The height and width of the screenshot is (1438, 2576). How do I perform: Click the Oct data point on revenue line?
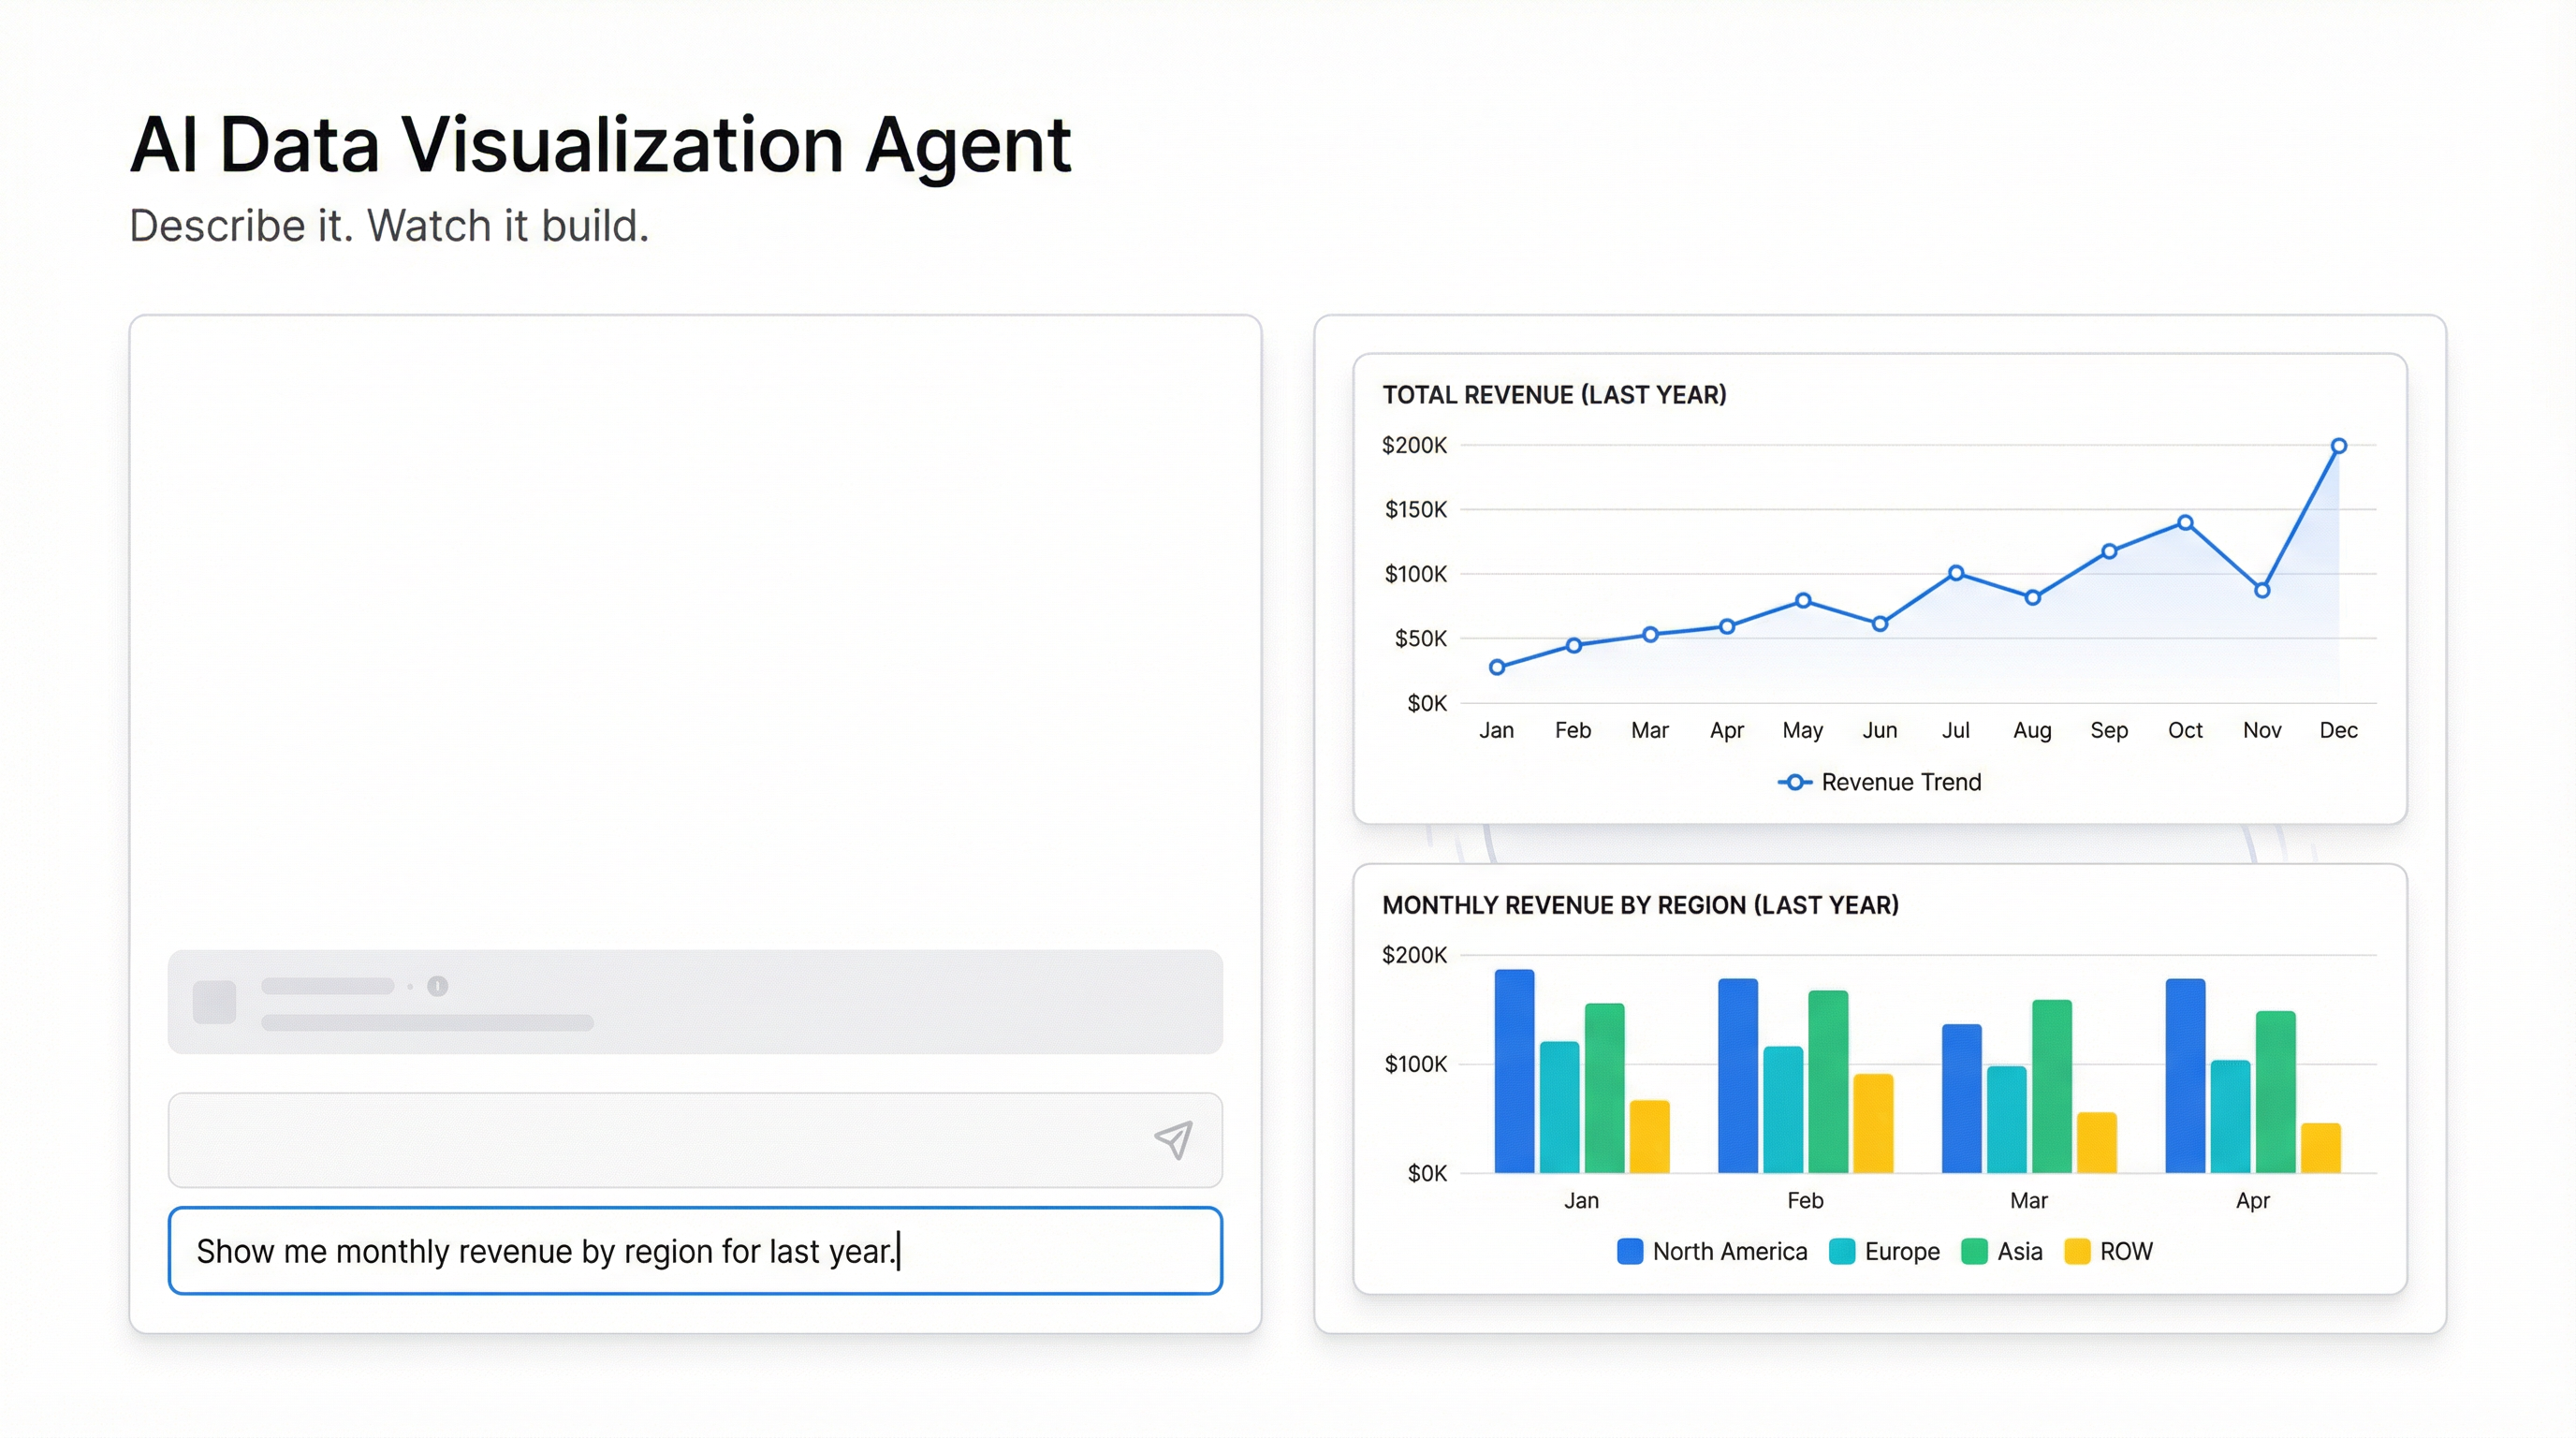[2185, 523]
